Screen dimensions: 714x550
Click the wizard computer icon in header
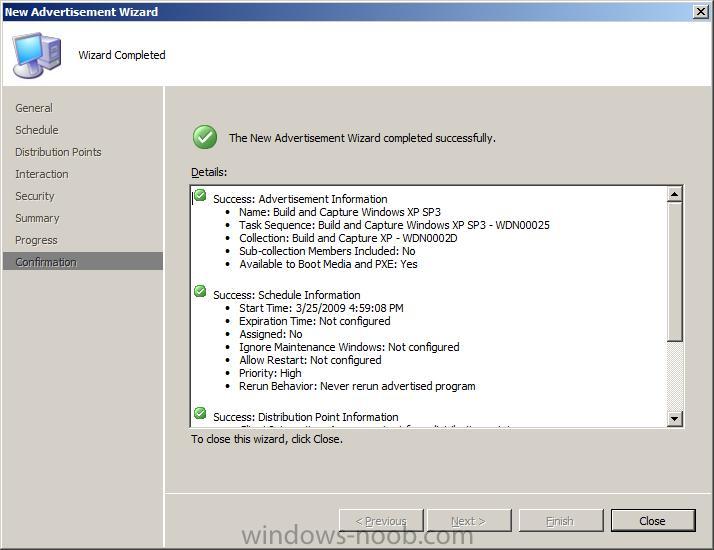click(36, 55)
